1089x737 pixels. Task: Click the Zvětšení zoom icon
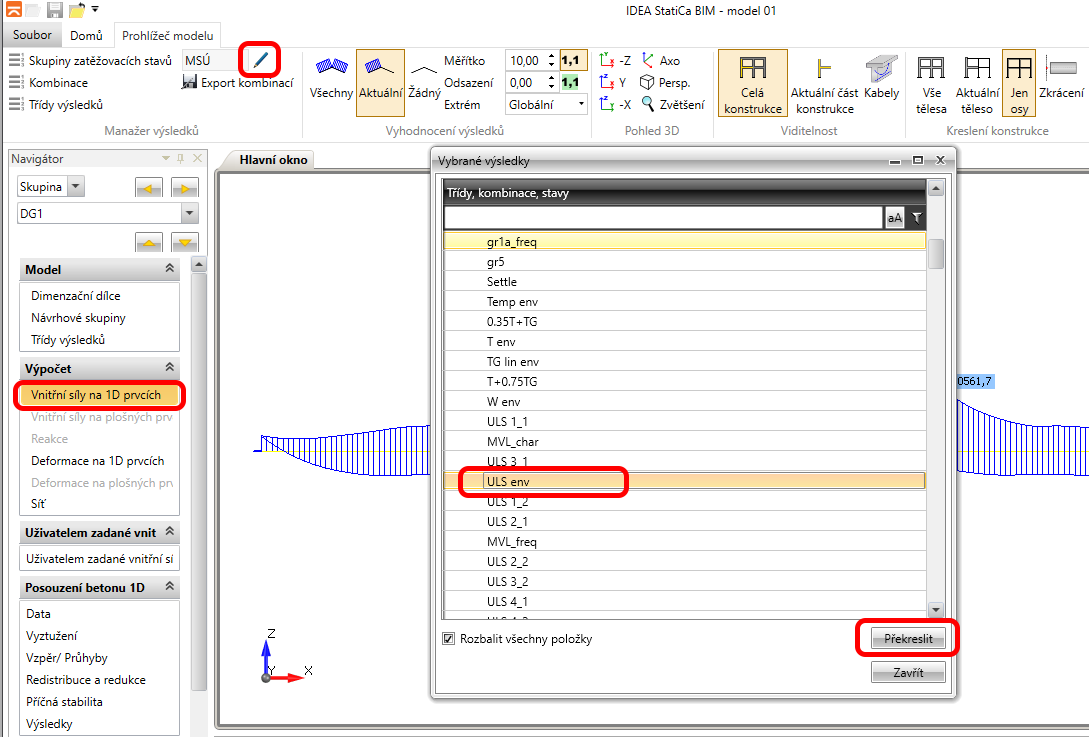pos(673,104)
